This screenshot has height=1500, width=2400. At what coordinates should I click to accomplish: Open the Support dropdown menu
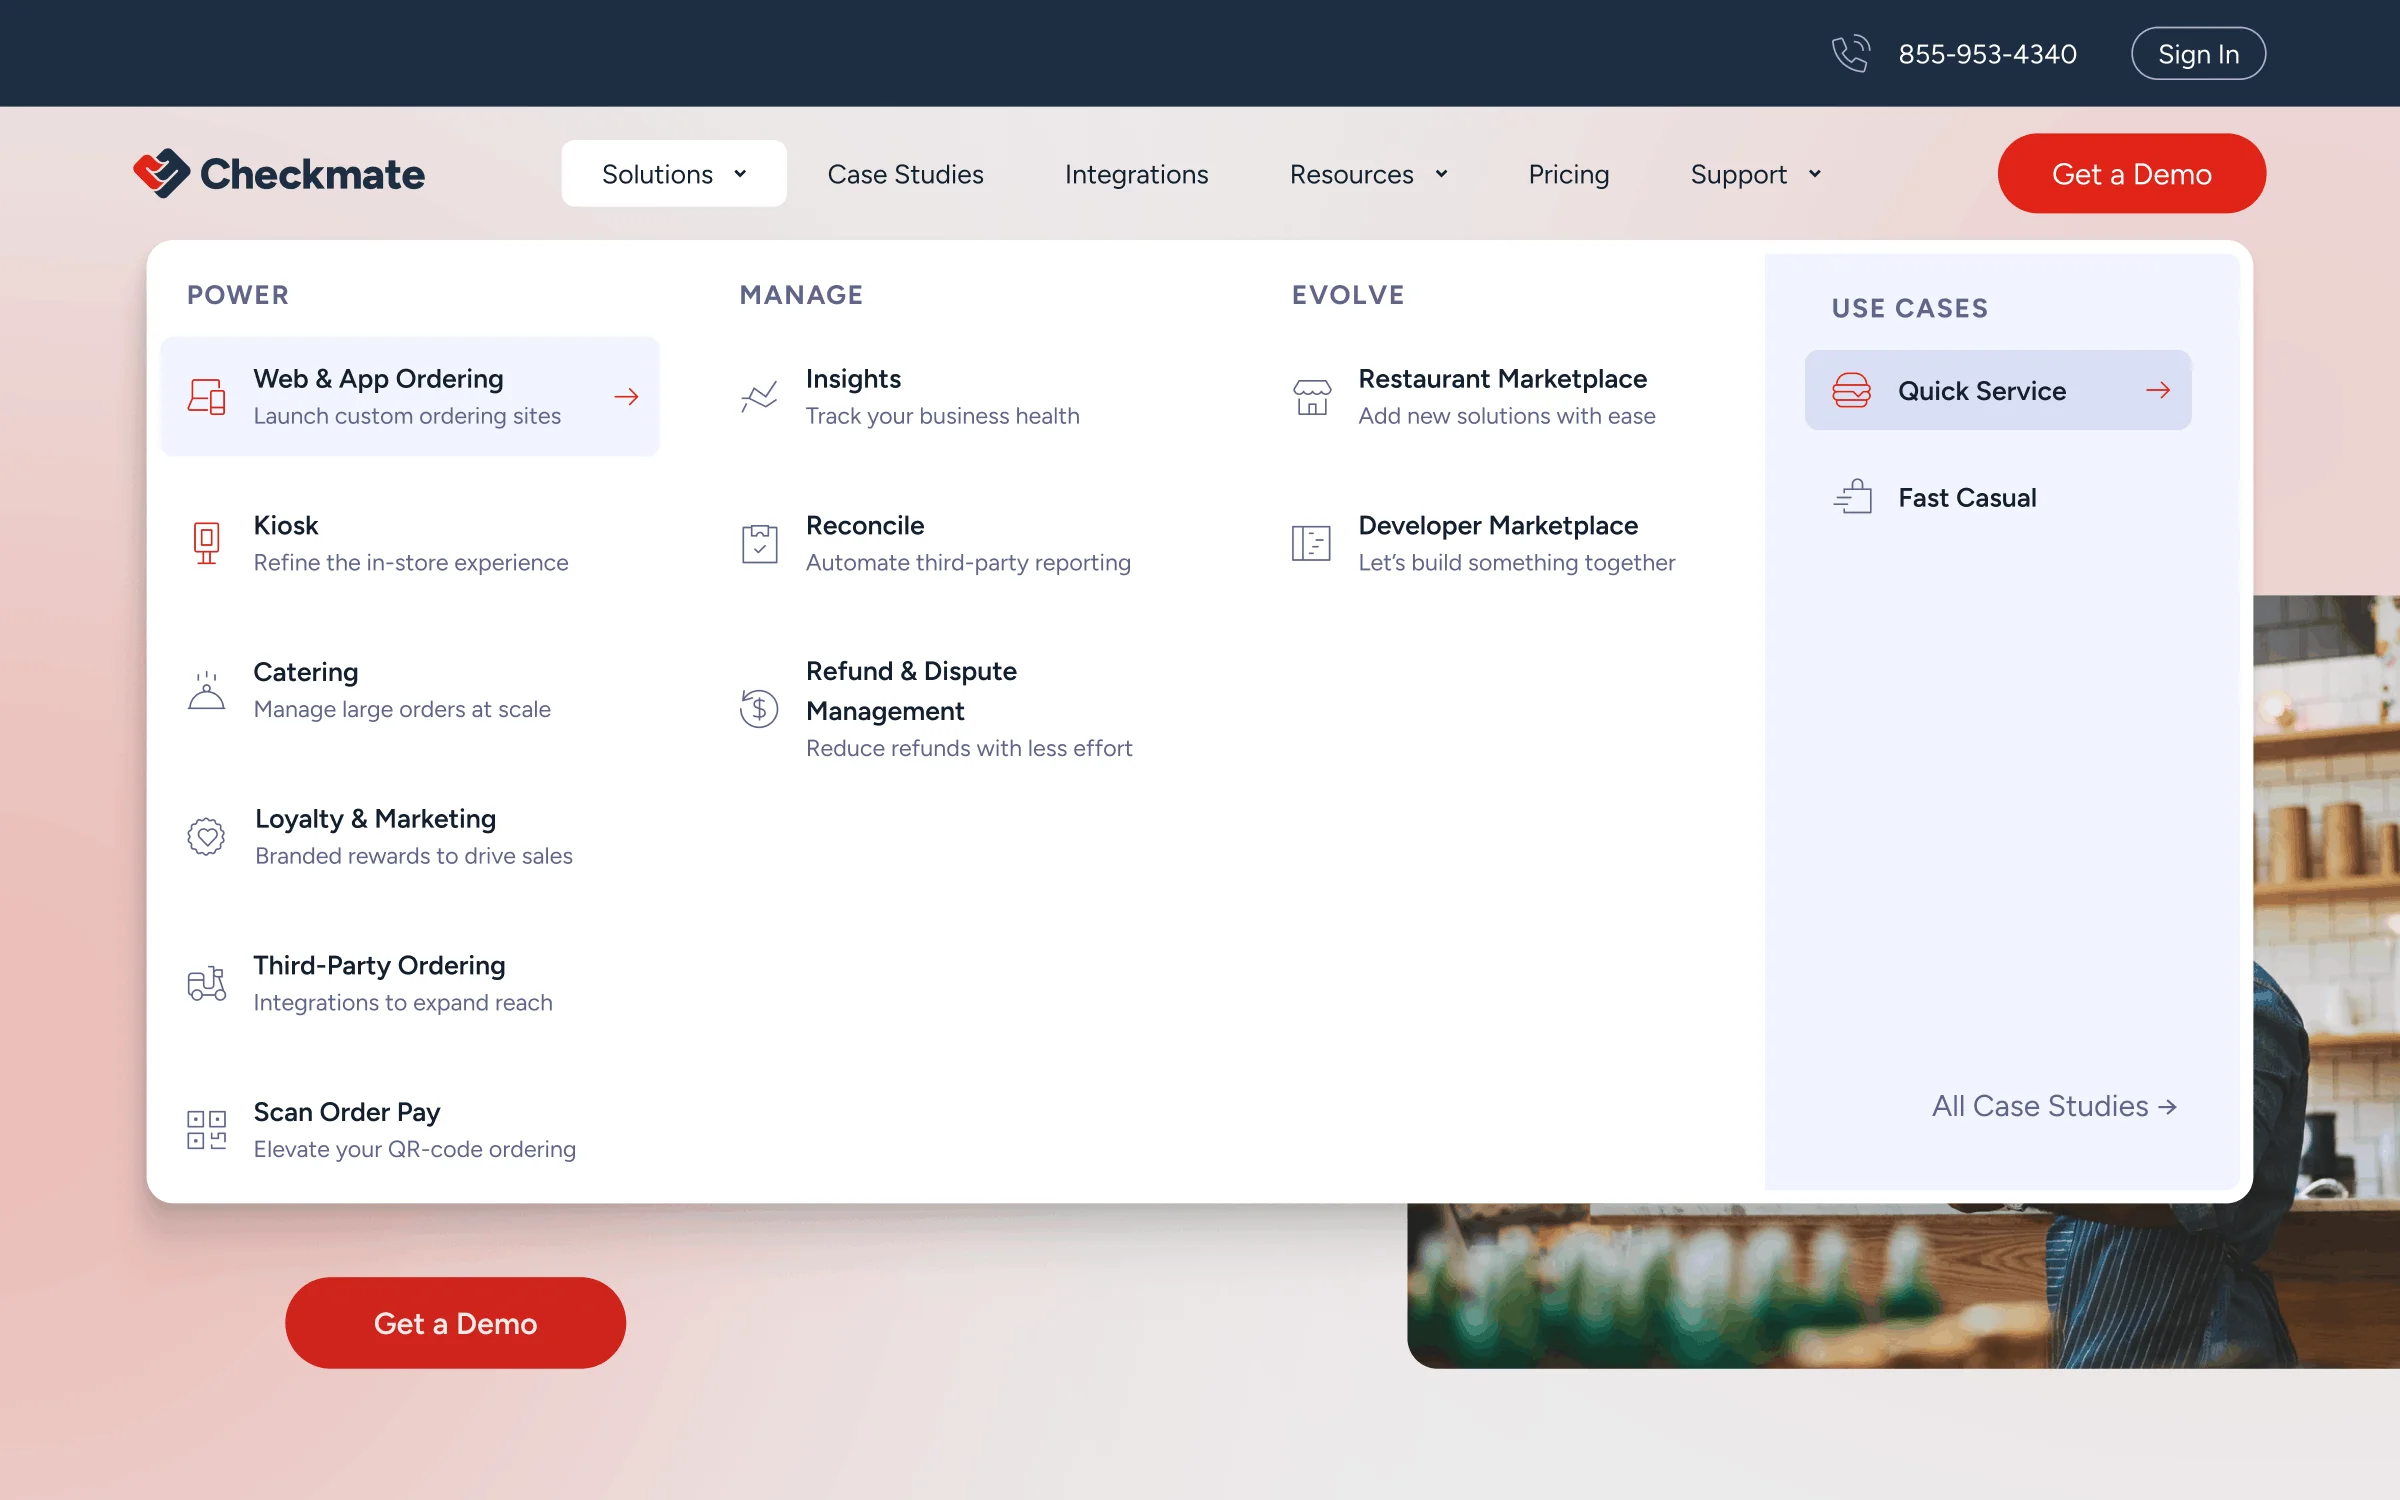[1755, 173]
